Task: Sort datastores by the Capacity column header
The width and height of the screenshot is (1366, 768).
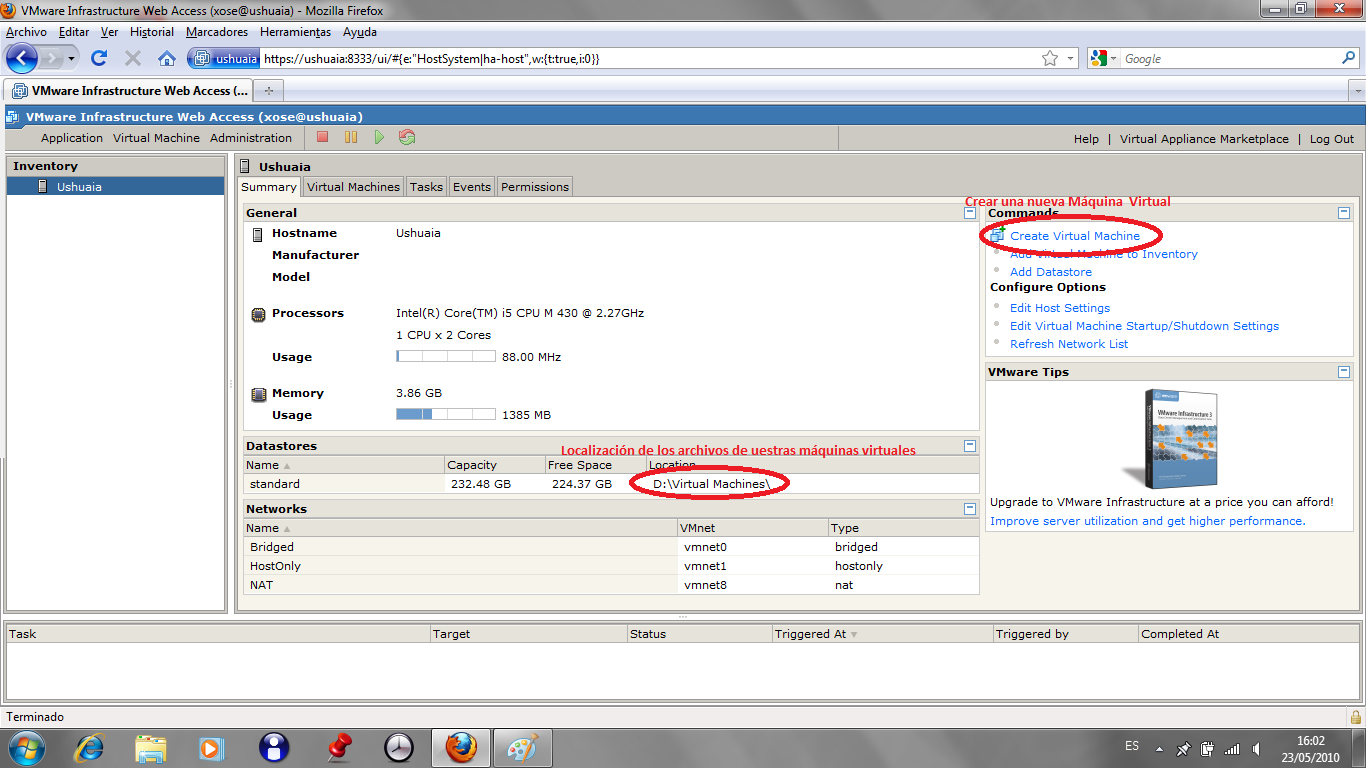Action: pos(472,465)
